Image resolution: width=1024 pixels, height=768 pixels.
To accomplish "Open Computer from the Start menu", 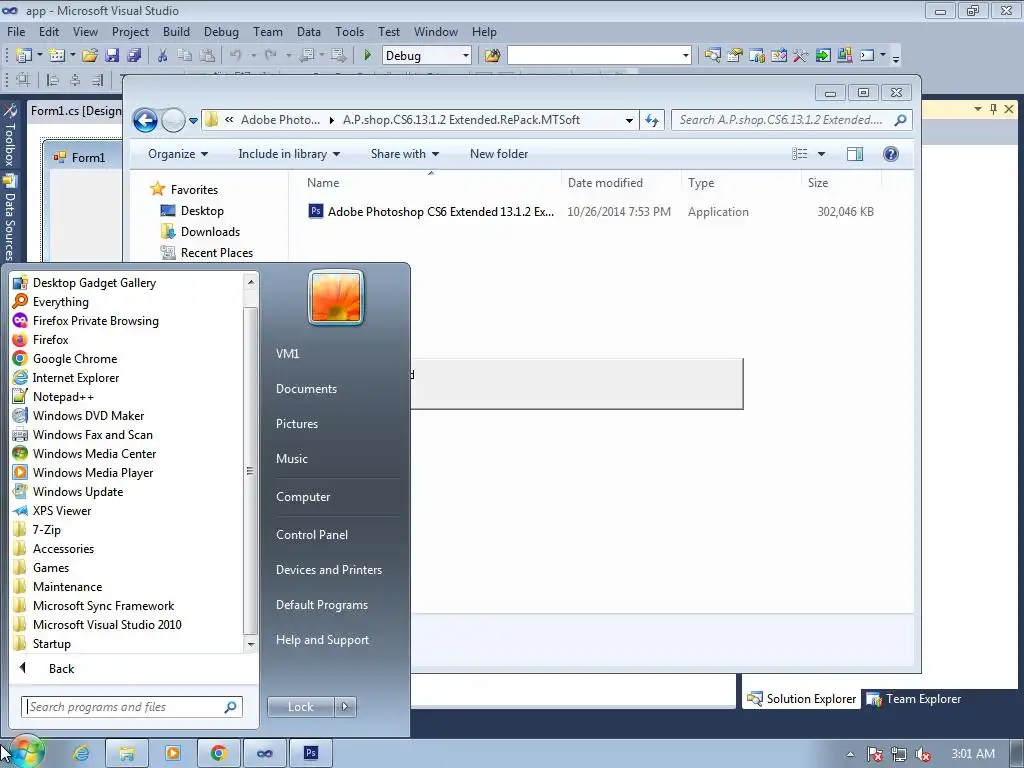I will pyautogui.click(x=303, y=497).
